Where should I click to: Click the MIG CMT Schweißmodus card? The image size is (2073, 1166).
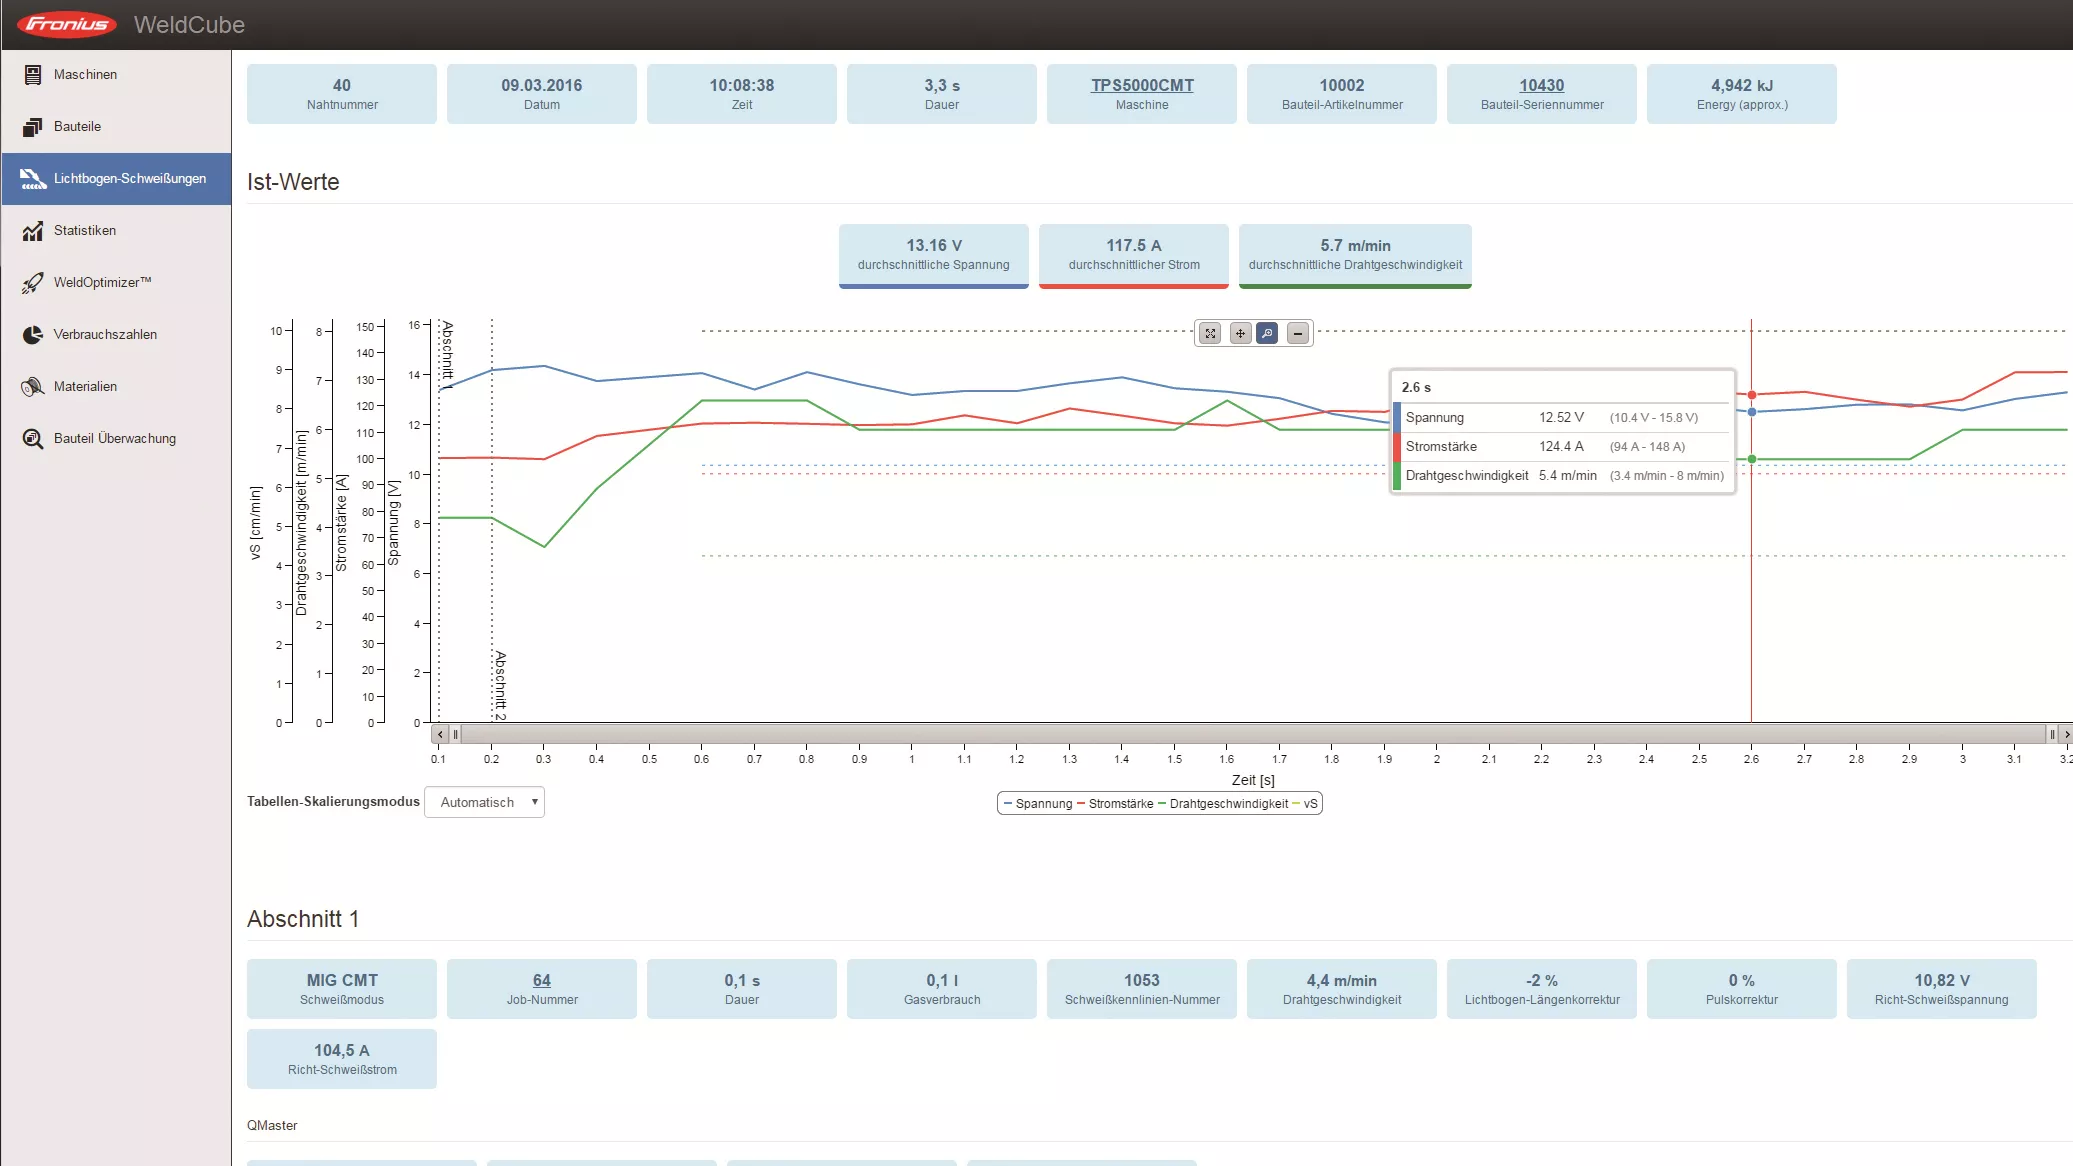pos(342,989)
